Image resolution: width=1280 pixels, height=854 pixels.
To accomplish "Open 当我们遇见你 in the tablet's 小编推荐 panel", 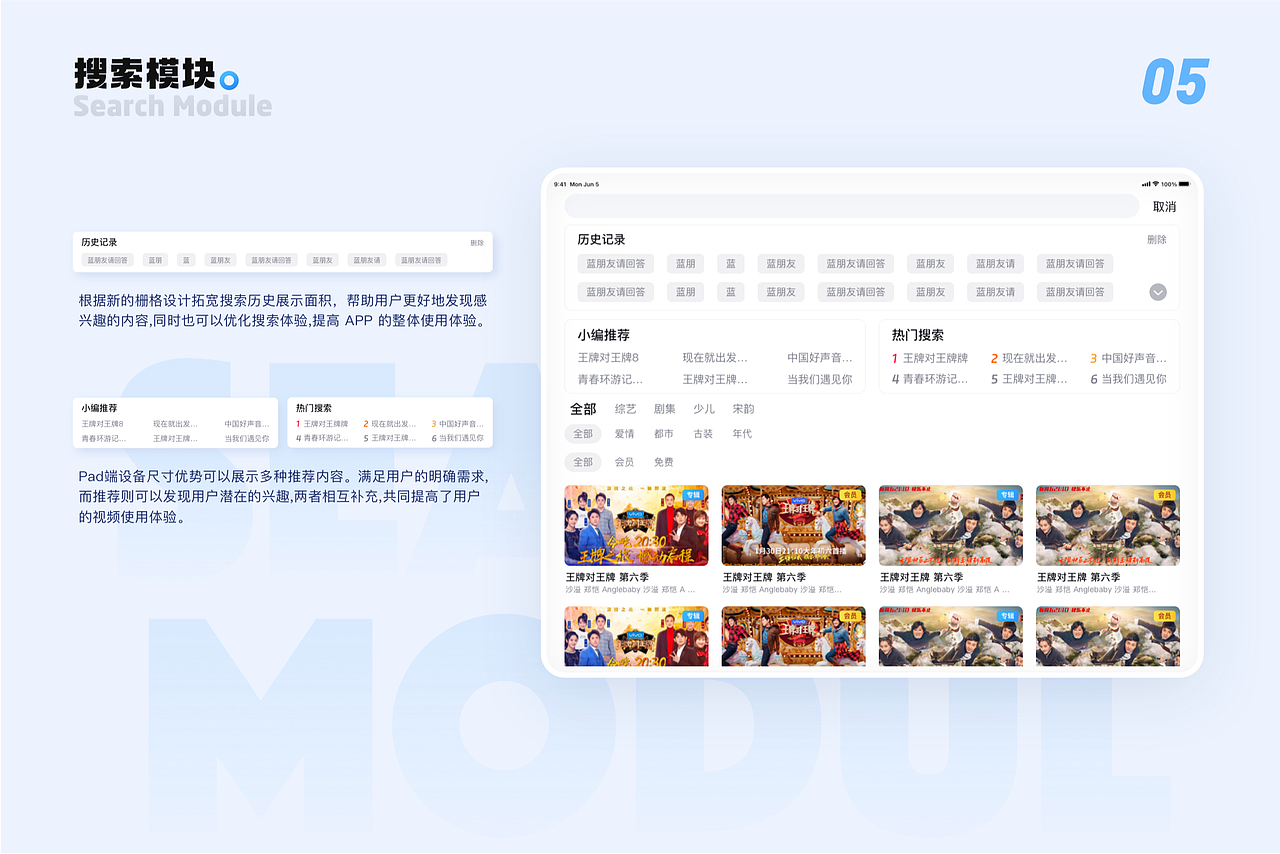I will click(x=820, y=380).
